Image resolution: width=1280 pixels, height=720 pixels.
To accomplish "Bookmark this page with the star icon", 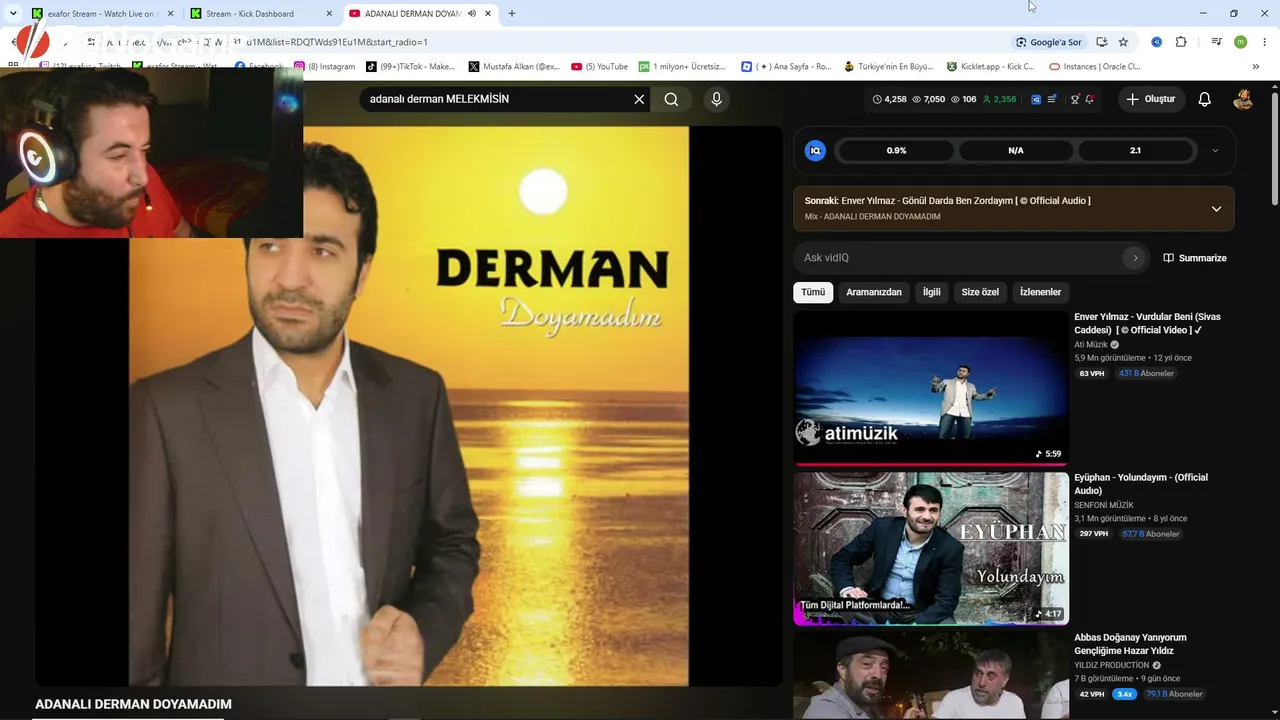I will [1123, 42].
